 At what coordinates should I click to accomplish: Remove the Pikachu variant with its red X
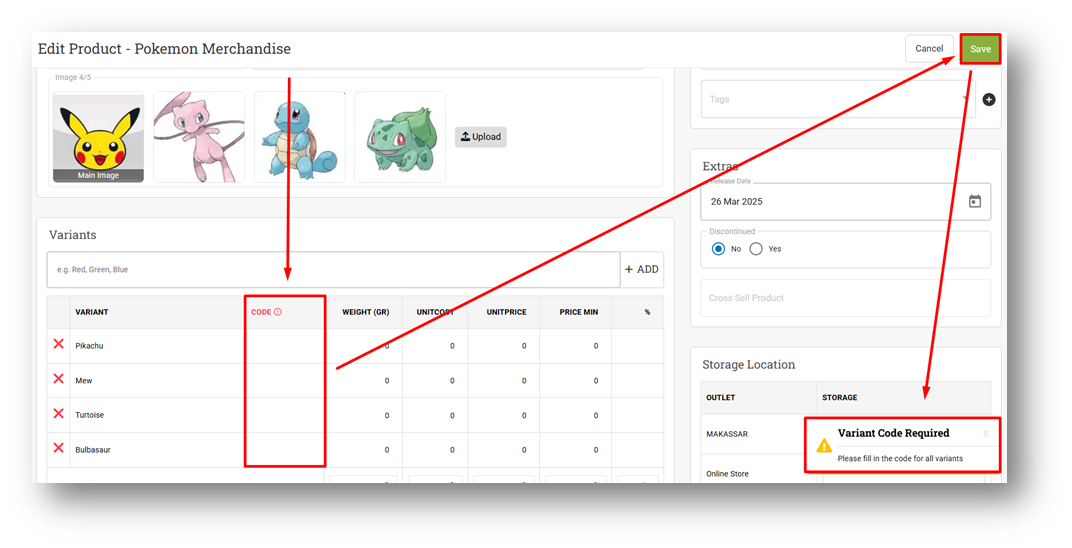[x=59, y=344]
